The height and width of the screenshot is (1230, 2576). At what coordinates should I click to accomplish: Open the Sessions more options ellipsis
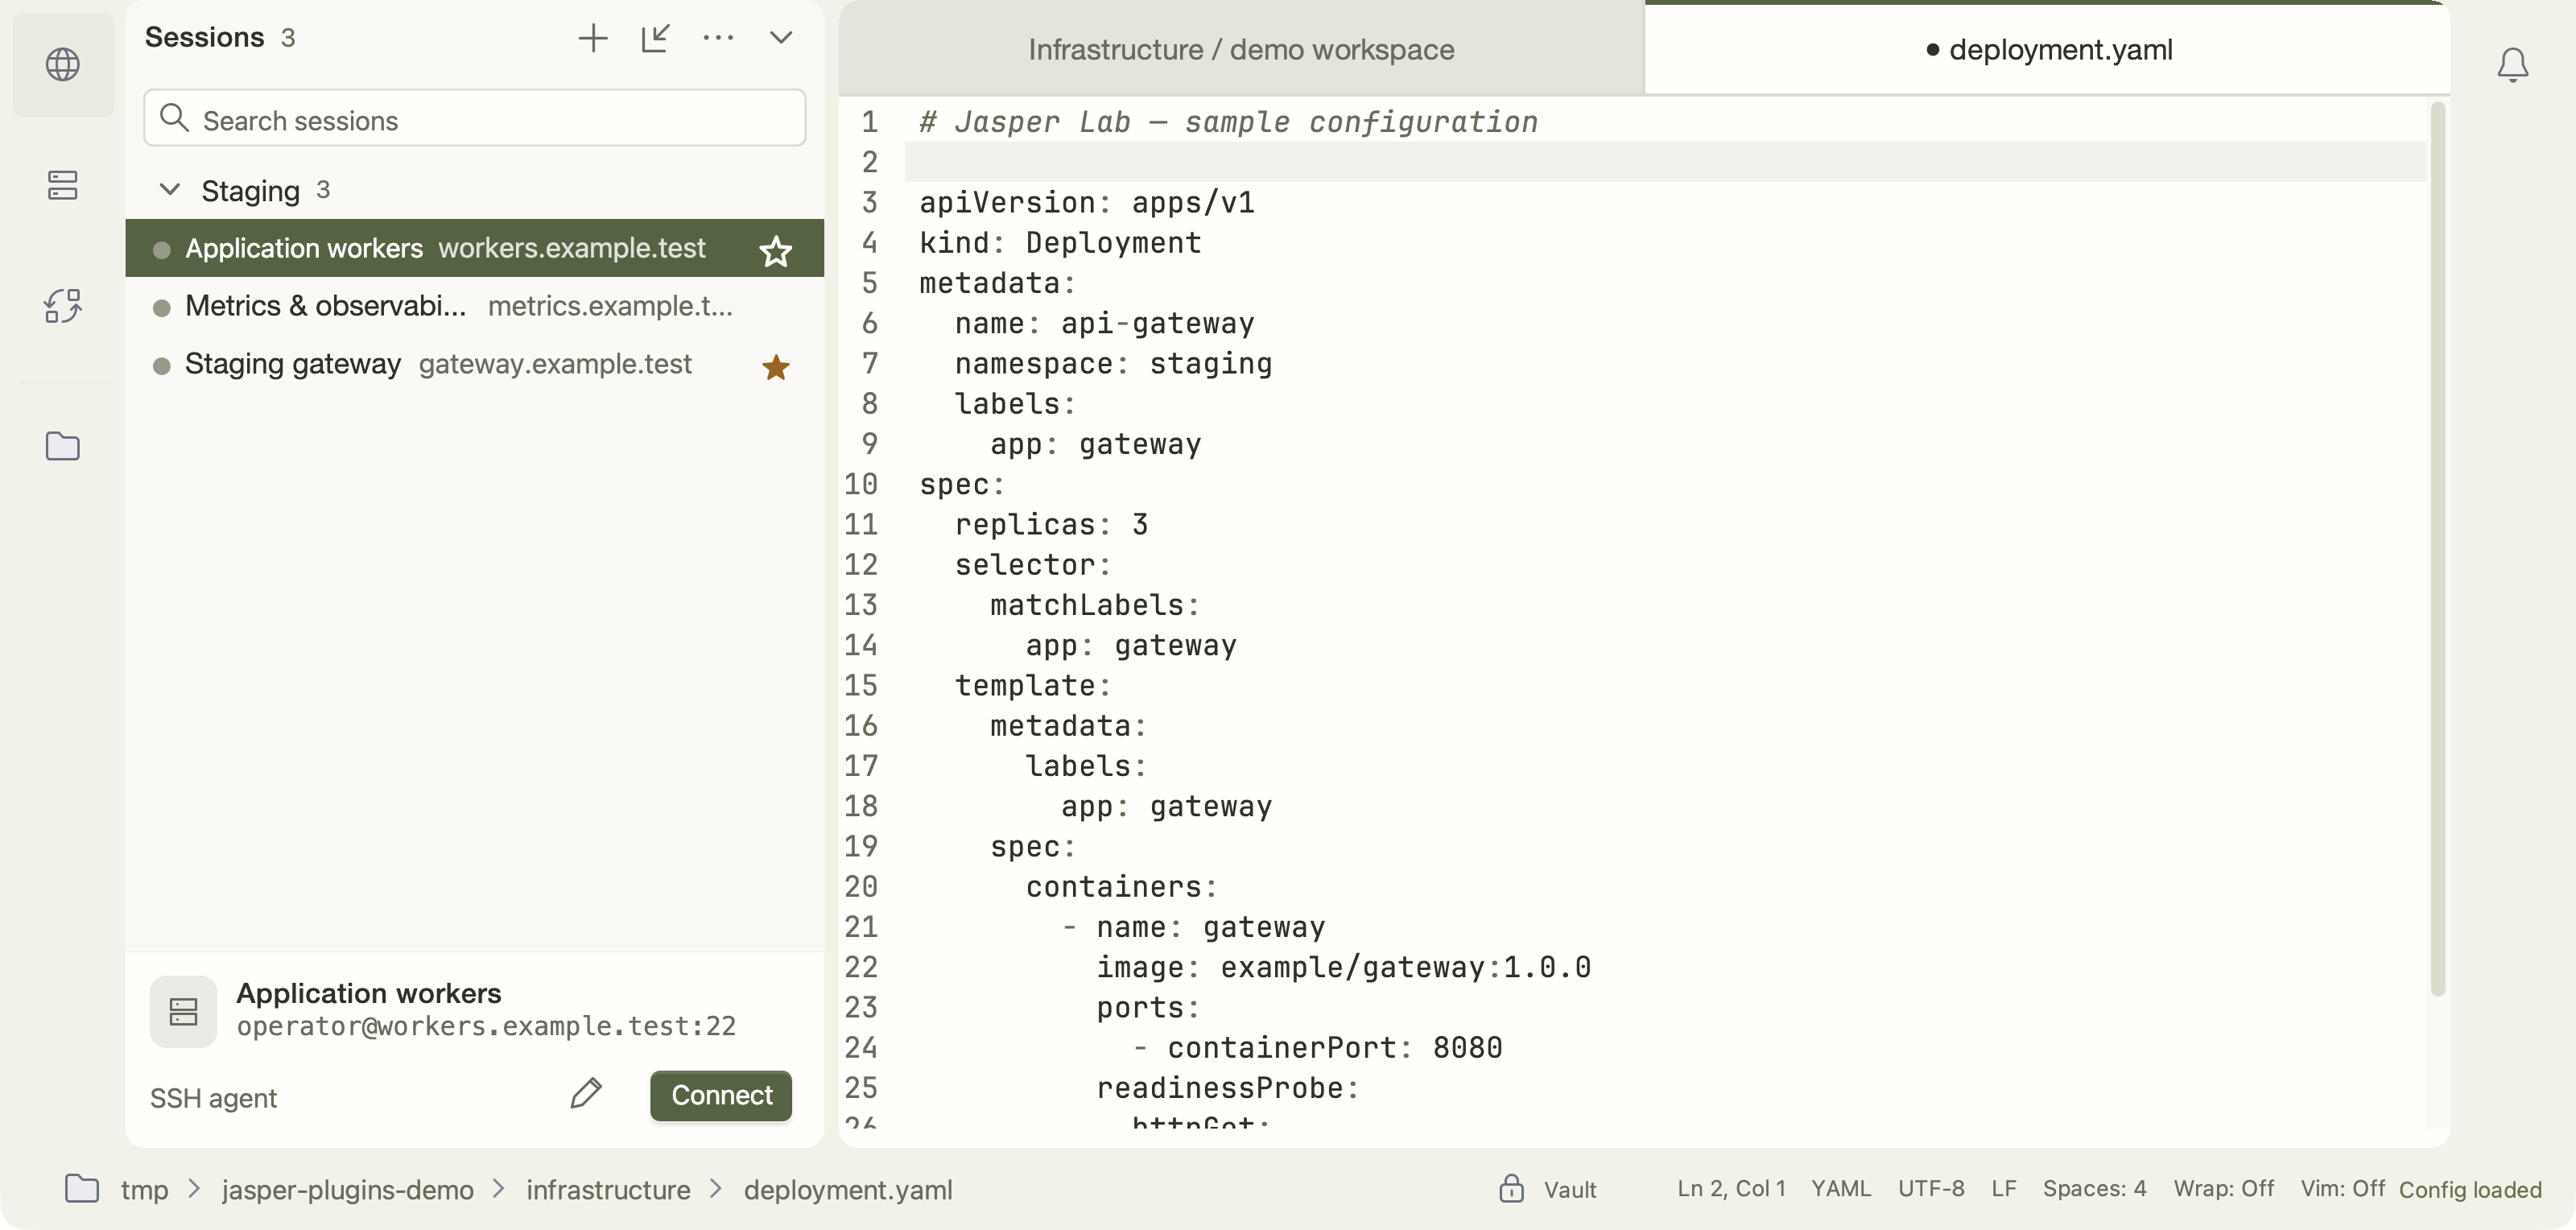tap(718, 38)
